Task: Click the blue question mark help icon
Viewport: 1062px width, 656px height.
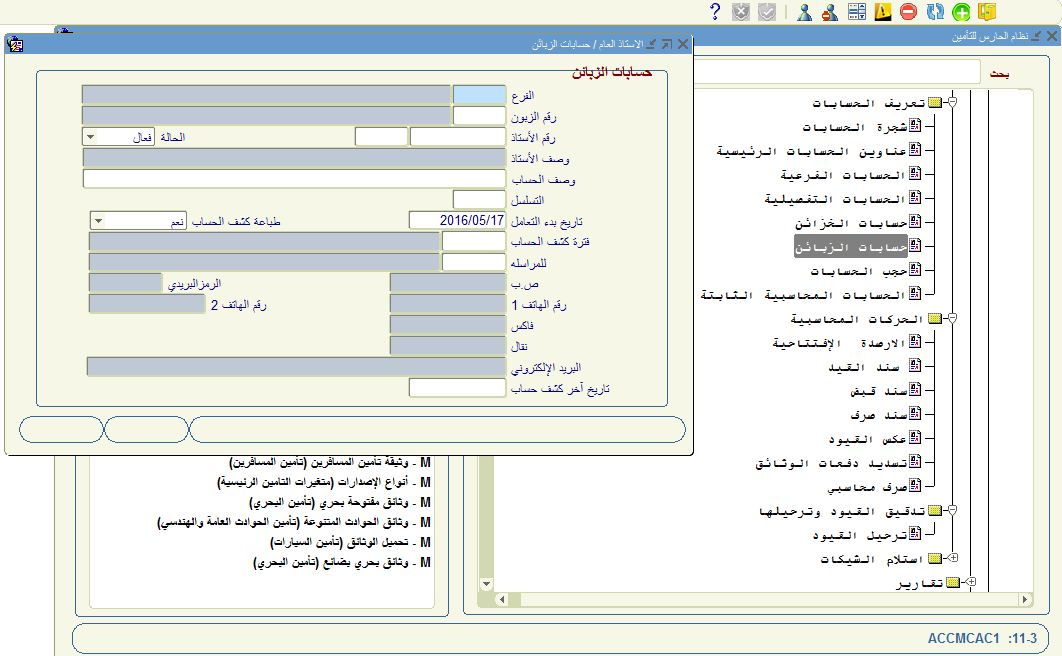Action: click(715, 12)
